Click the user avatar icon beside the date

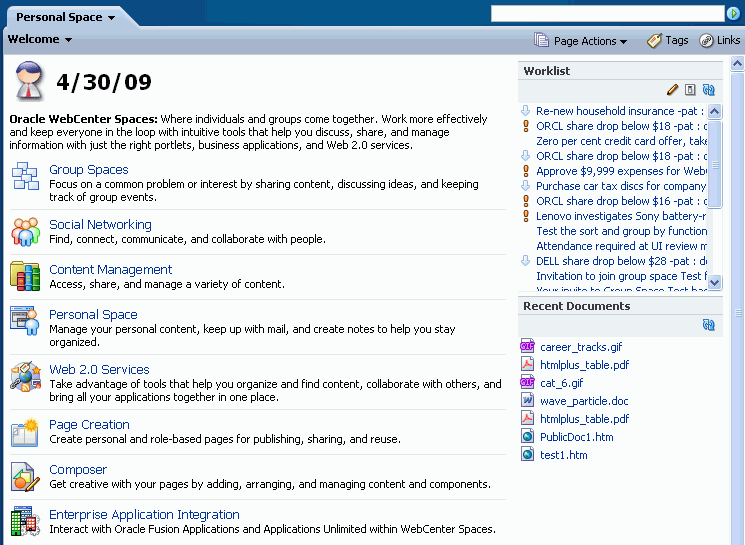(29, 81)
